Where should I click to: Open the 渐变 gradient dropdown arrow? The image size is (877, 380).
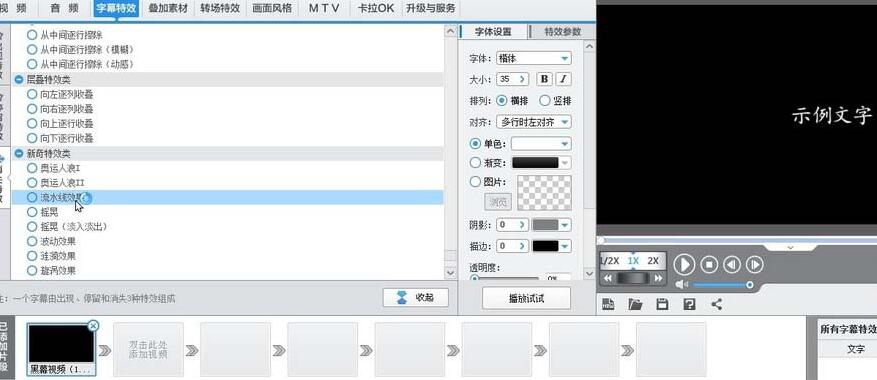click(565, 163)
